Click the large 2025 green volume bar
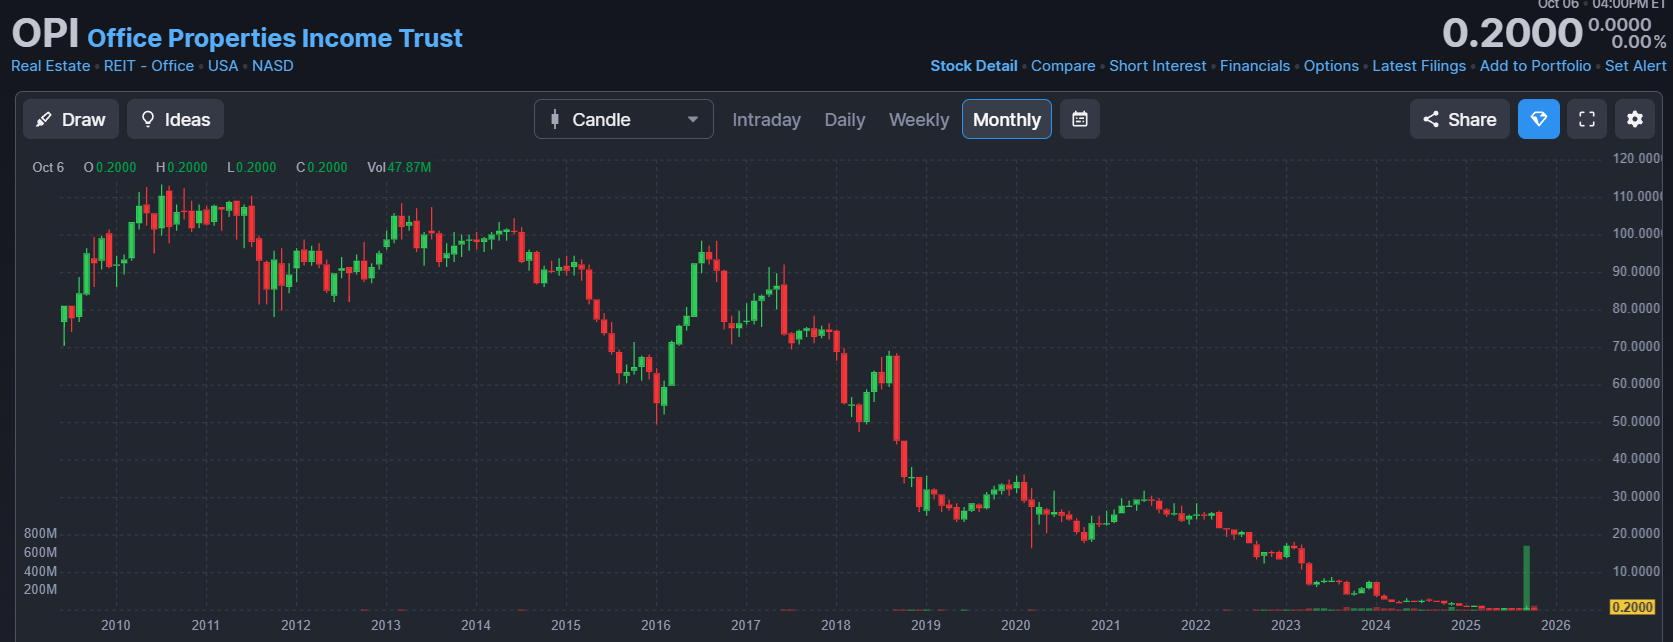The width and height of the screenshot is (1673, 642). [x=1526, y=577]
